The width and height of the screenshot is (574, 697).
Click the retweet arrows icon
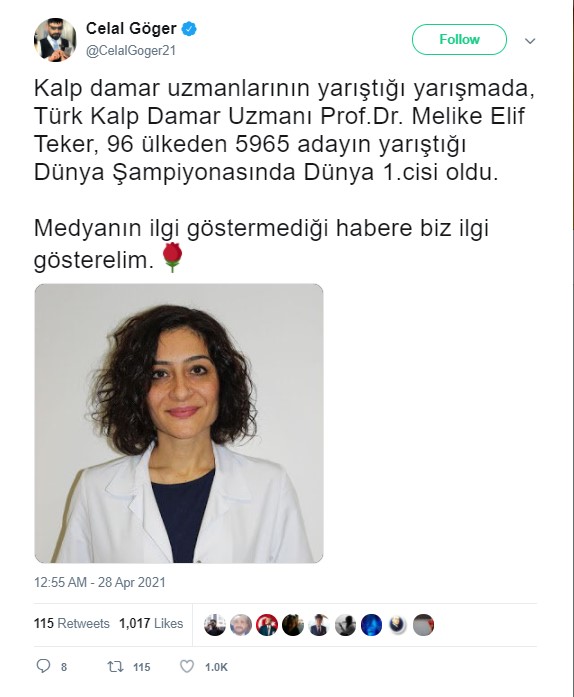[x=115, y=666]
